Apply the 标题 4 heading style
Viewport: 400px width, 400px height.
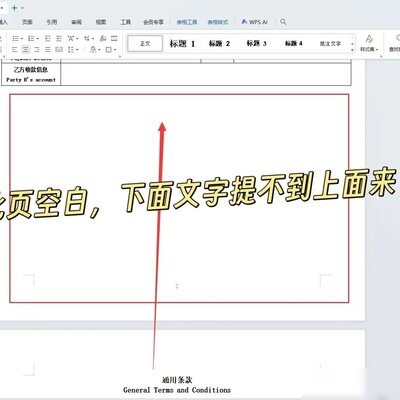[x=294, y=44]
